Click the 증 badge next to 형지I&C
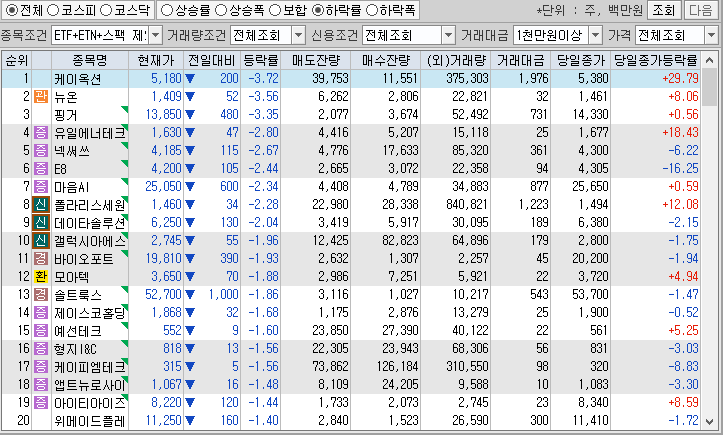 tap(41, 348)
